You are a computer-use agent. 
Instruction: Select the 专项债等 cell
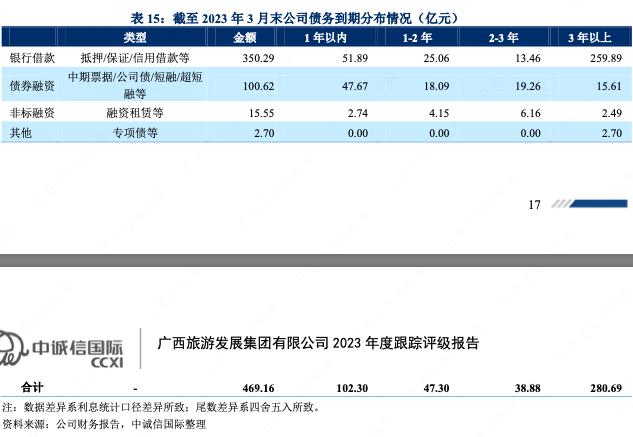point(135,133)
